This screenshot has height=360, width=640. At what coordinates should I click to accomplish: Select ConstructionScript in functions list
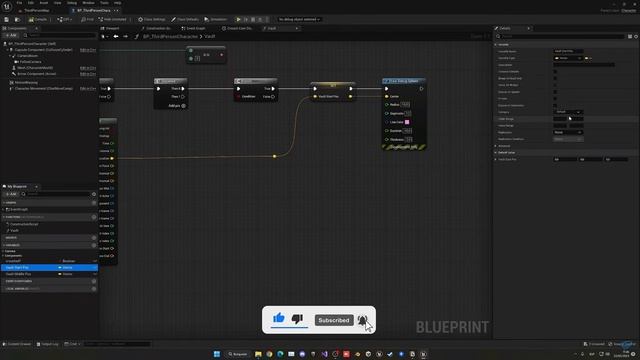pos(24,224)
